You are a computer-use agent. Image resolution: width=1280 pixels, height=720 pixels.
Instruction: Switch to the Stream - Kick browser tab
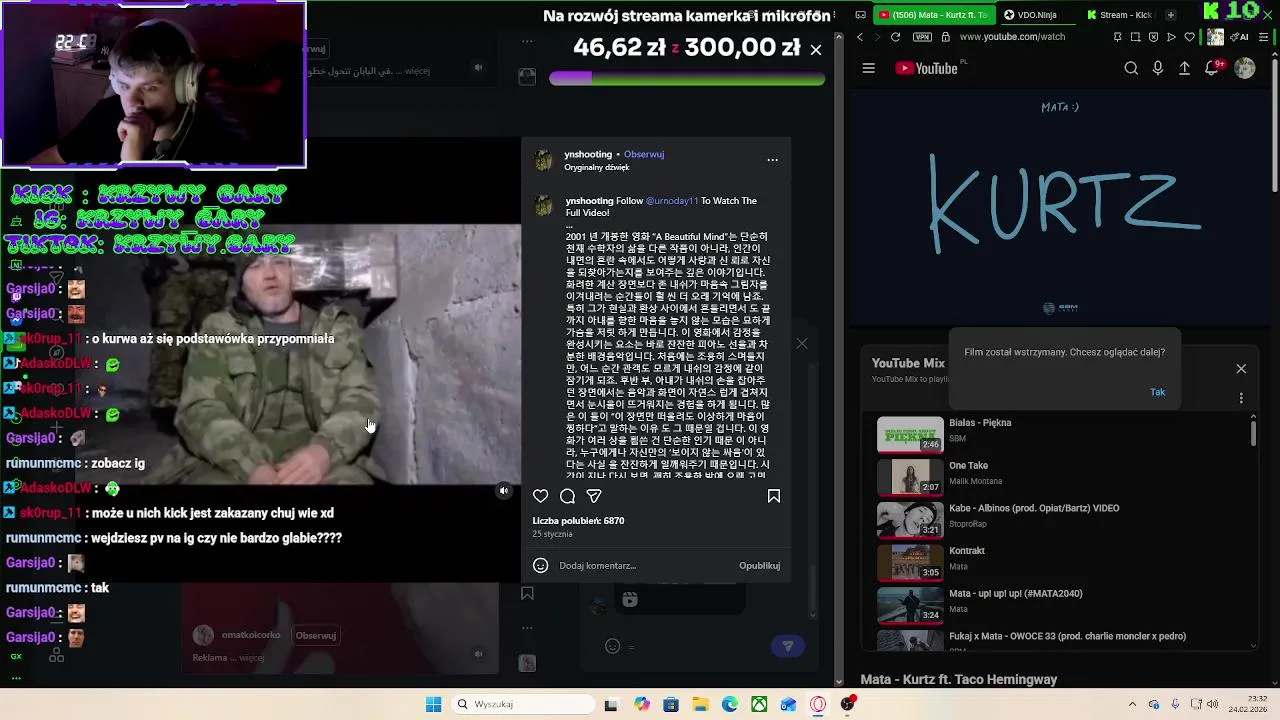pos(1120,15)
